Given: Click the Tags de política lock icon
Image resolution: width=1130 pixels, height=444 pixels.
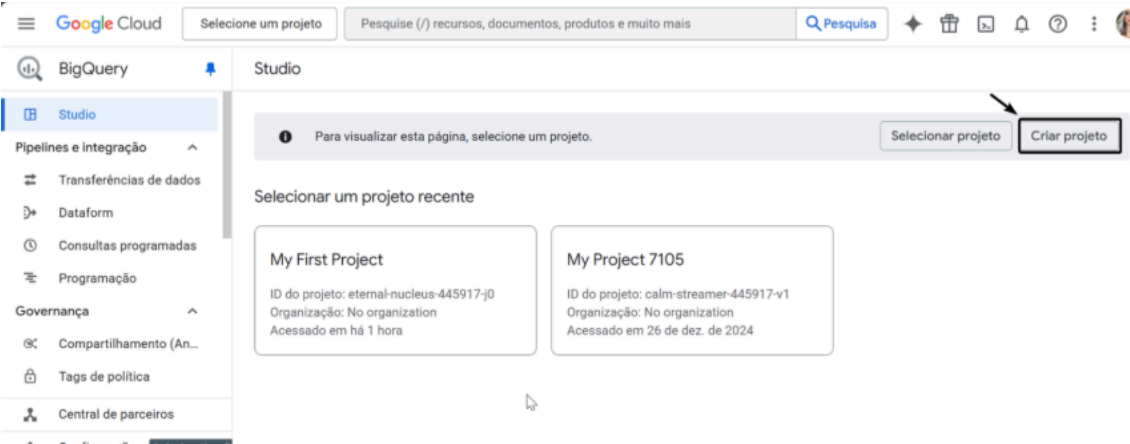Looking at the screenshot, I should coord(30,376).
